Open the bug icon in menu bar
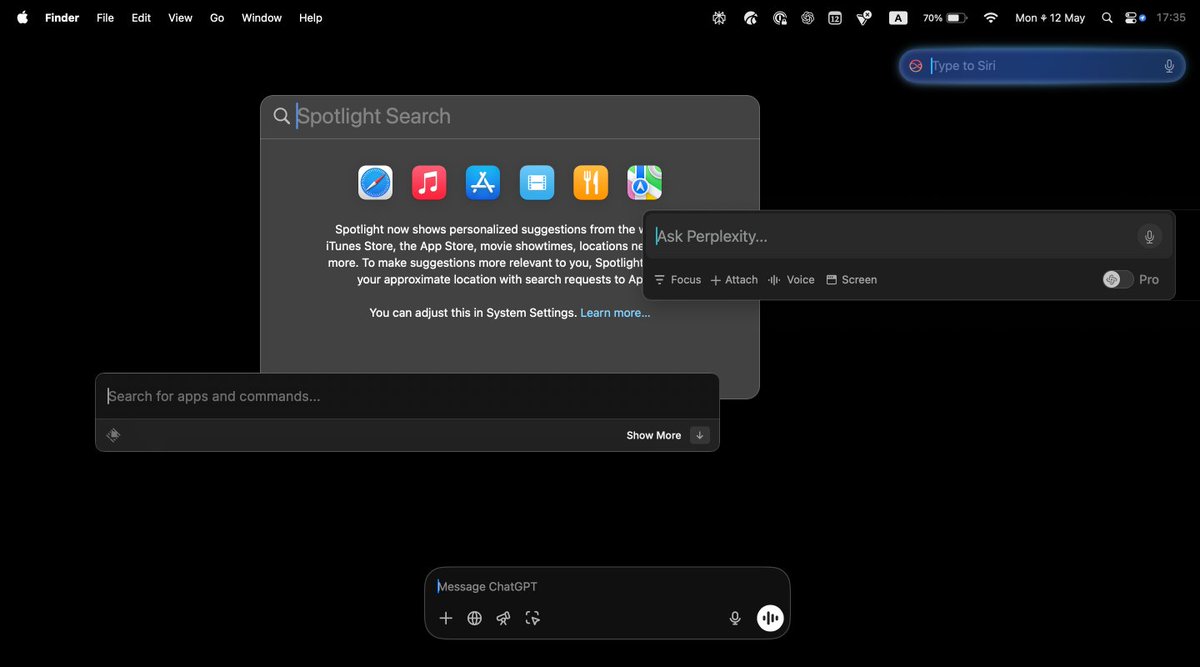The image size is (1200, 667). click(x=718, y=18)
